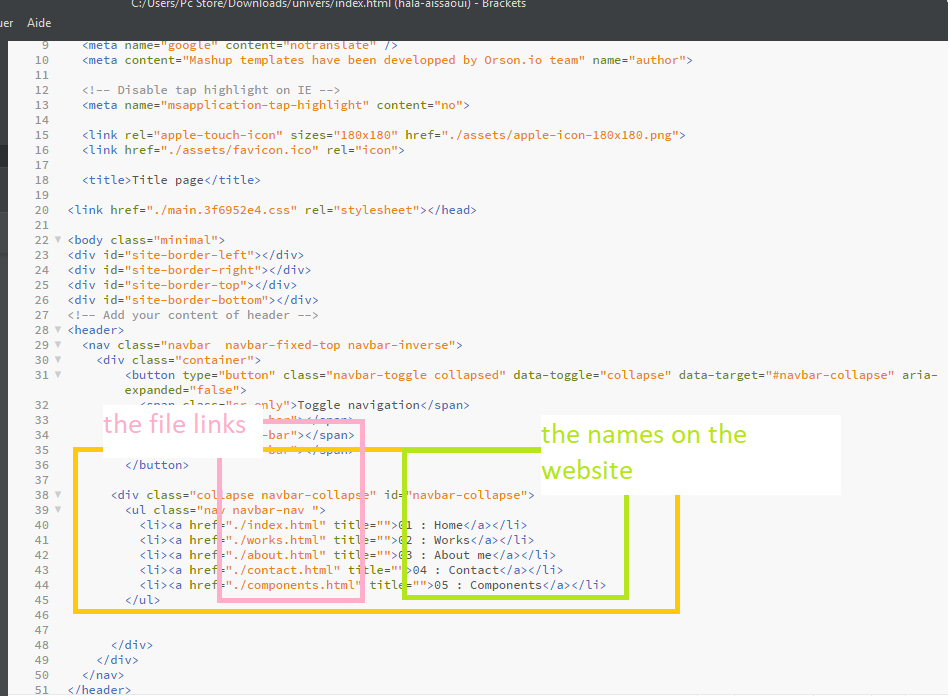Click the "Title page" text in title tag
Viewport: 950px width, 696px height.
(x=168, y=180)
